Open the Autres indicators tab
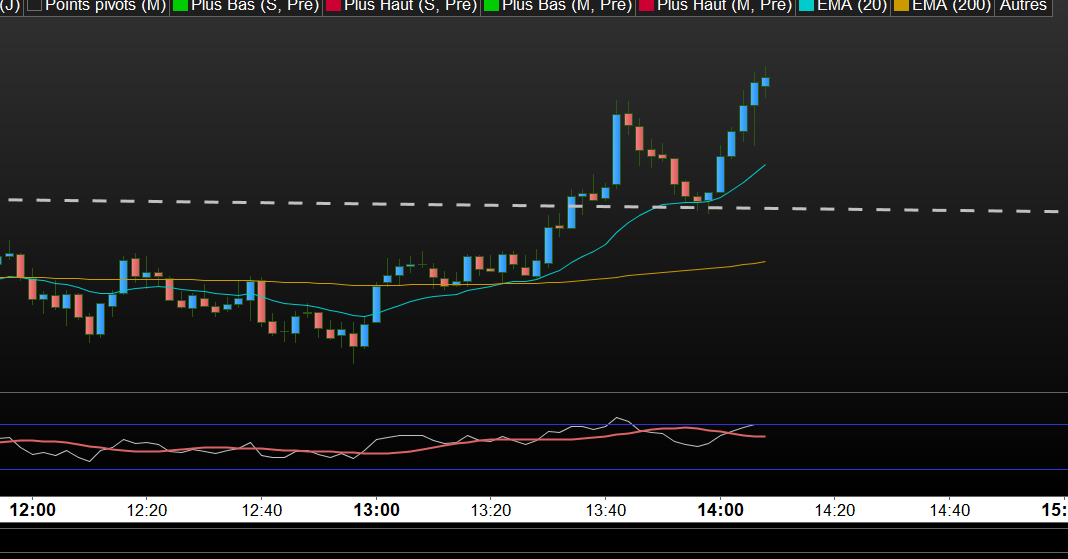1068x559 pixels. tap(1023, 5)
